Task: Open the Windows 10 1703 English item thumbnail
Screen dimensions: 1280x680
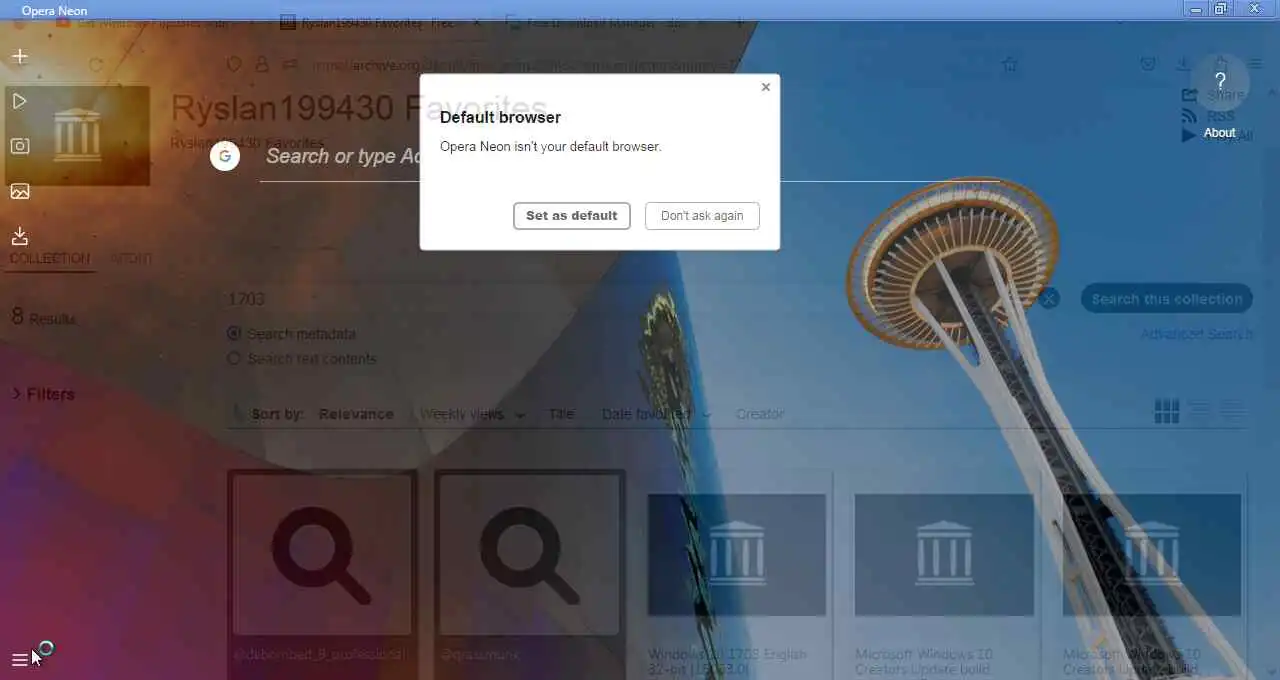Action: (x=737, y=555)
